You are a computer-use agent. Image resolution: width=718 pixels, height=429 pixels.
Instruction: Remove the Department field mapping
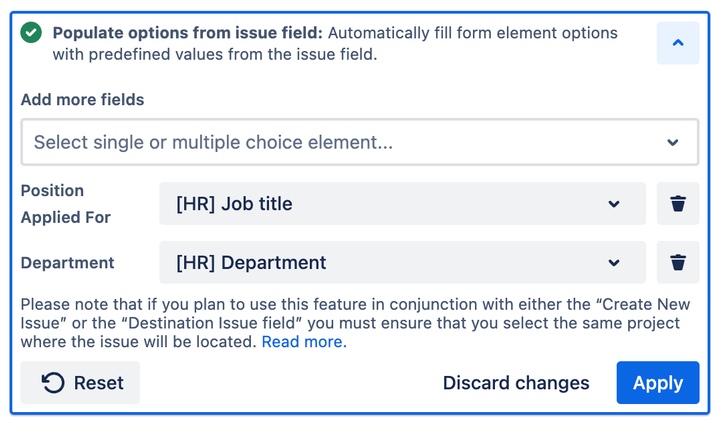pyautogui.click(x=678, y=263)
